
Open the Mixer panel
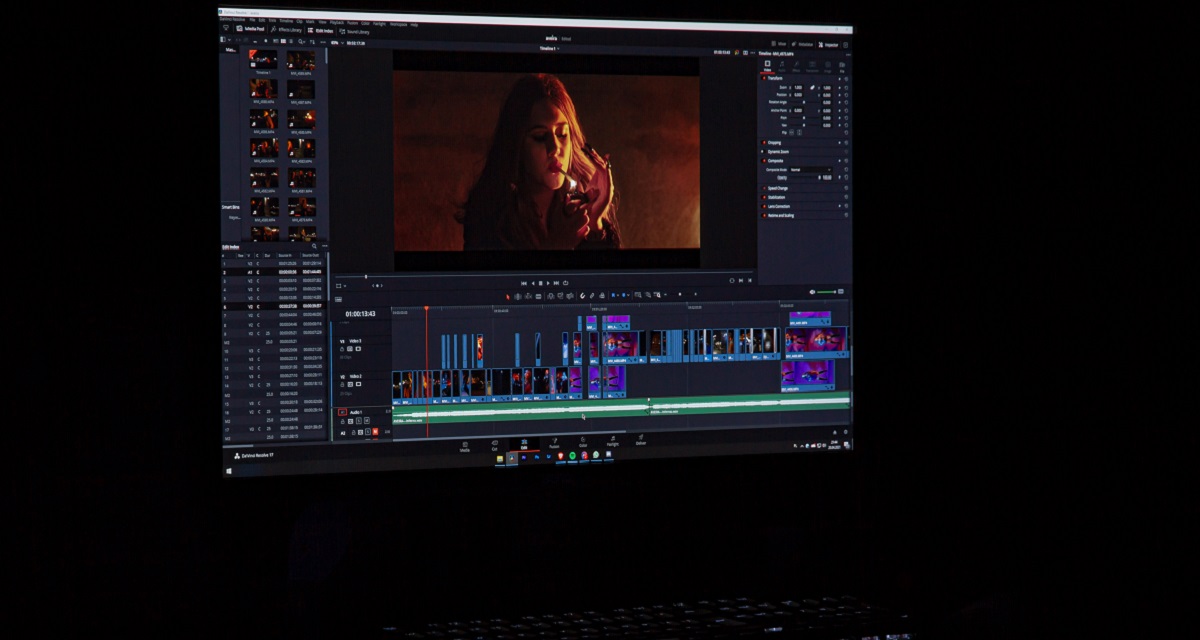click(779, 44)
